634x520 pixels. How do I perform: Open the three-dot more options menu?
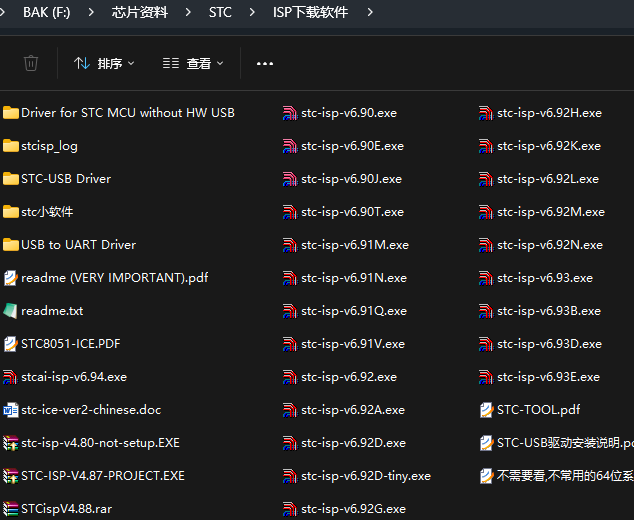coord(265,63)
